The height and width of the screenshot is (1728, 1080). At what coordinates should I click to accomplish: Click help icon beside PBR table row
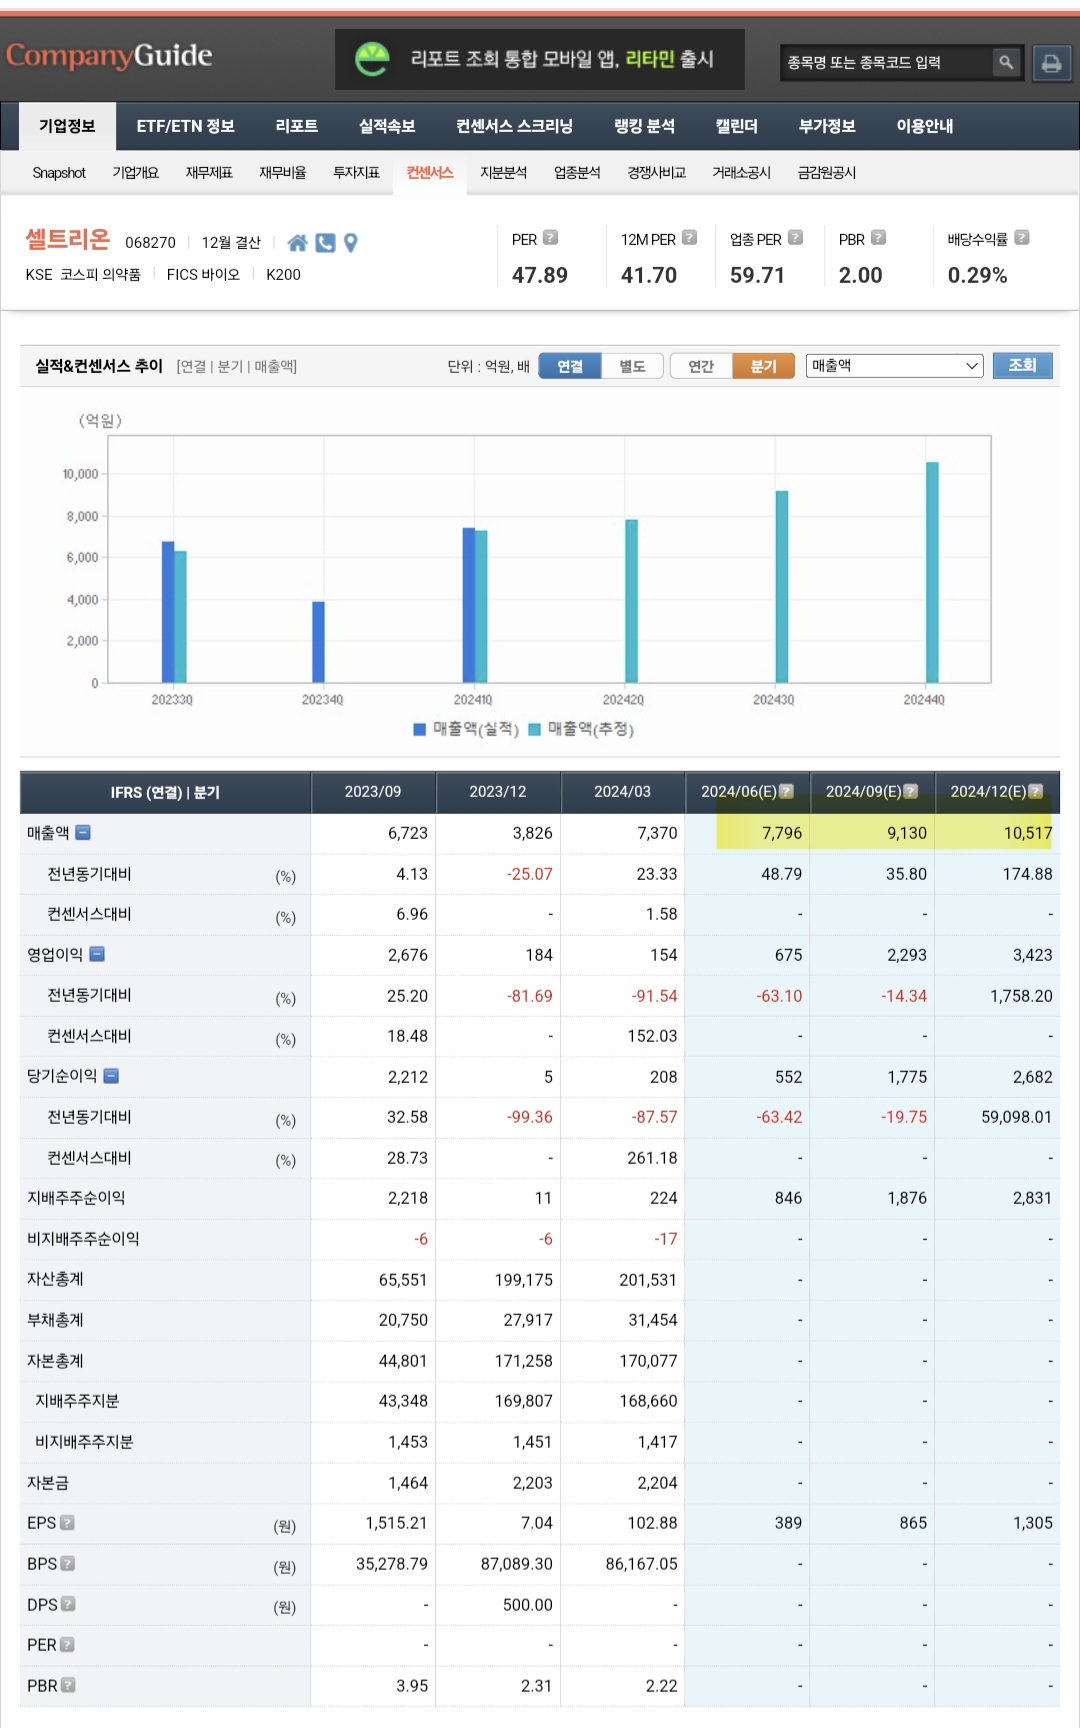coord(68,1685)
